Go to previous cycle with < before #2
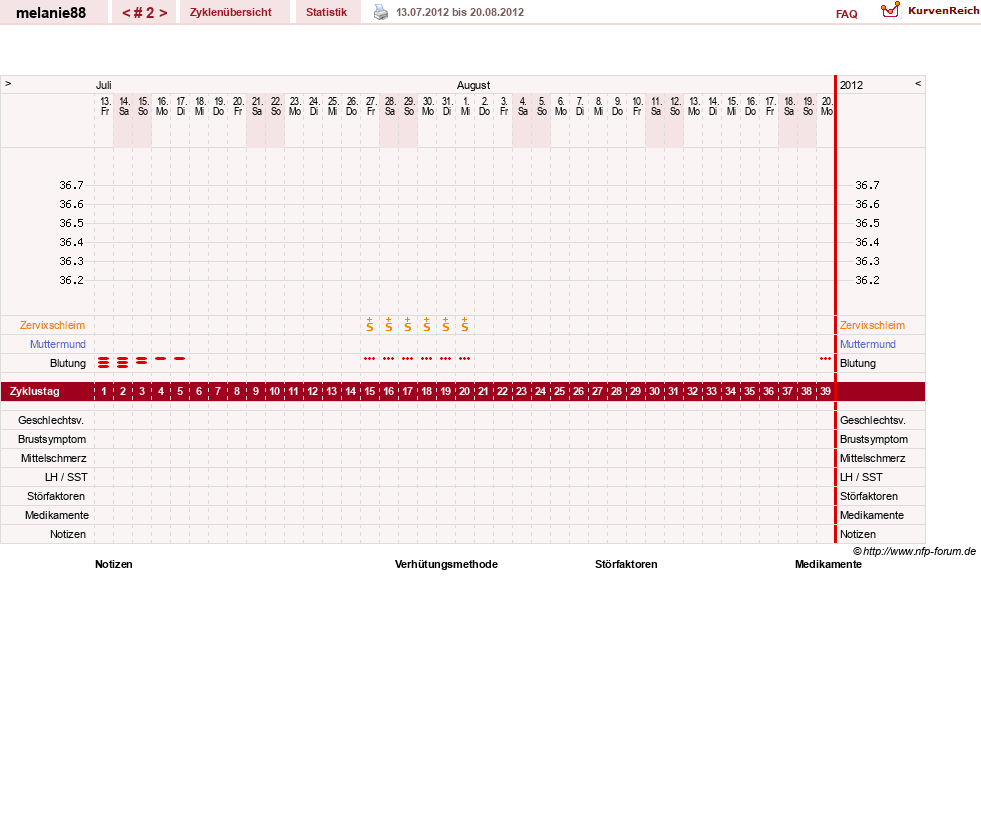 (126, 13)
